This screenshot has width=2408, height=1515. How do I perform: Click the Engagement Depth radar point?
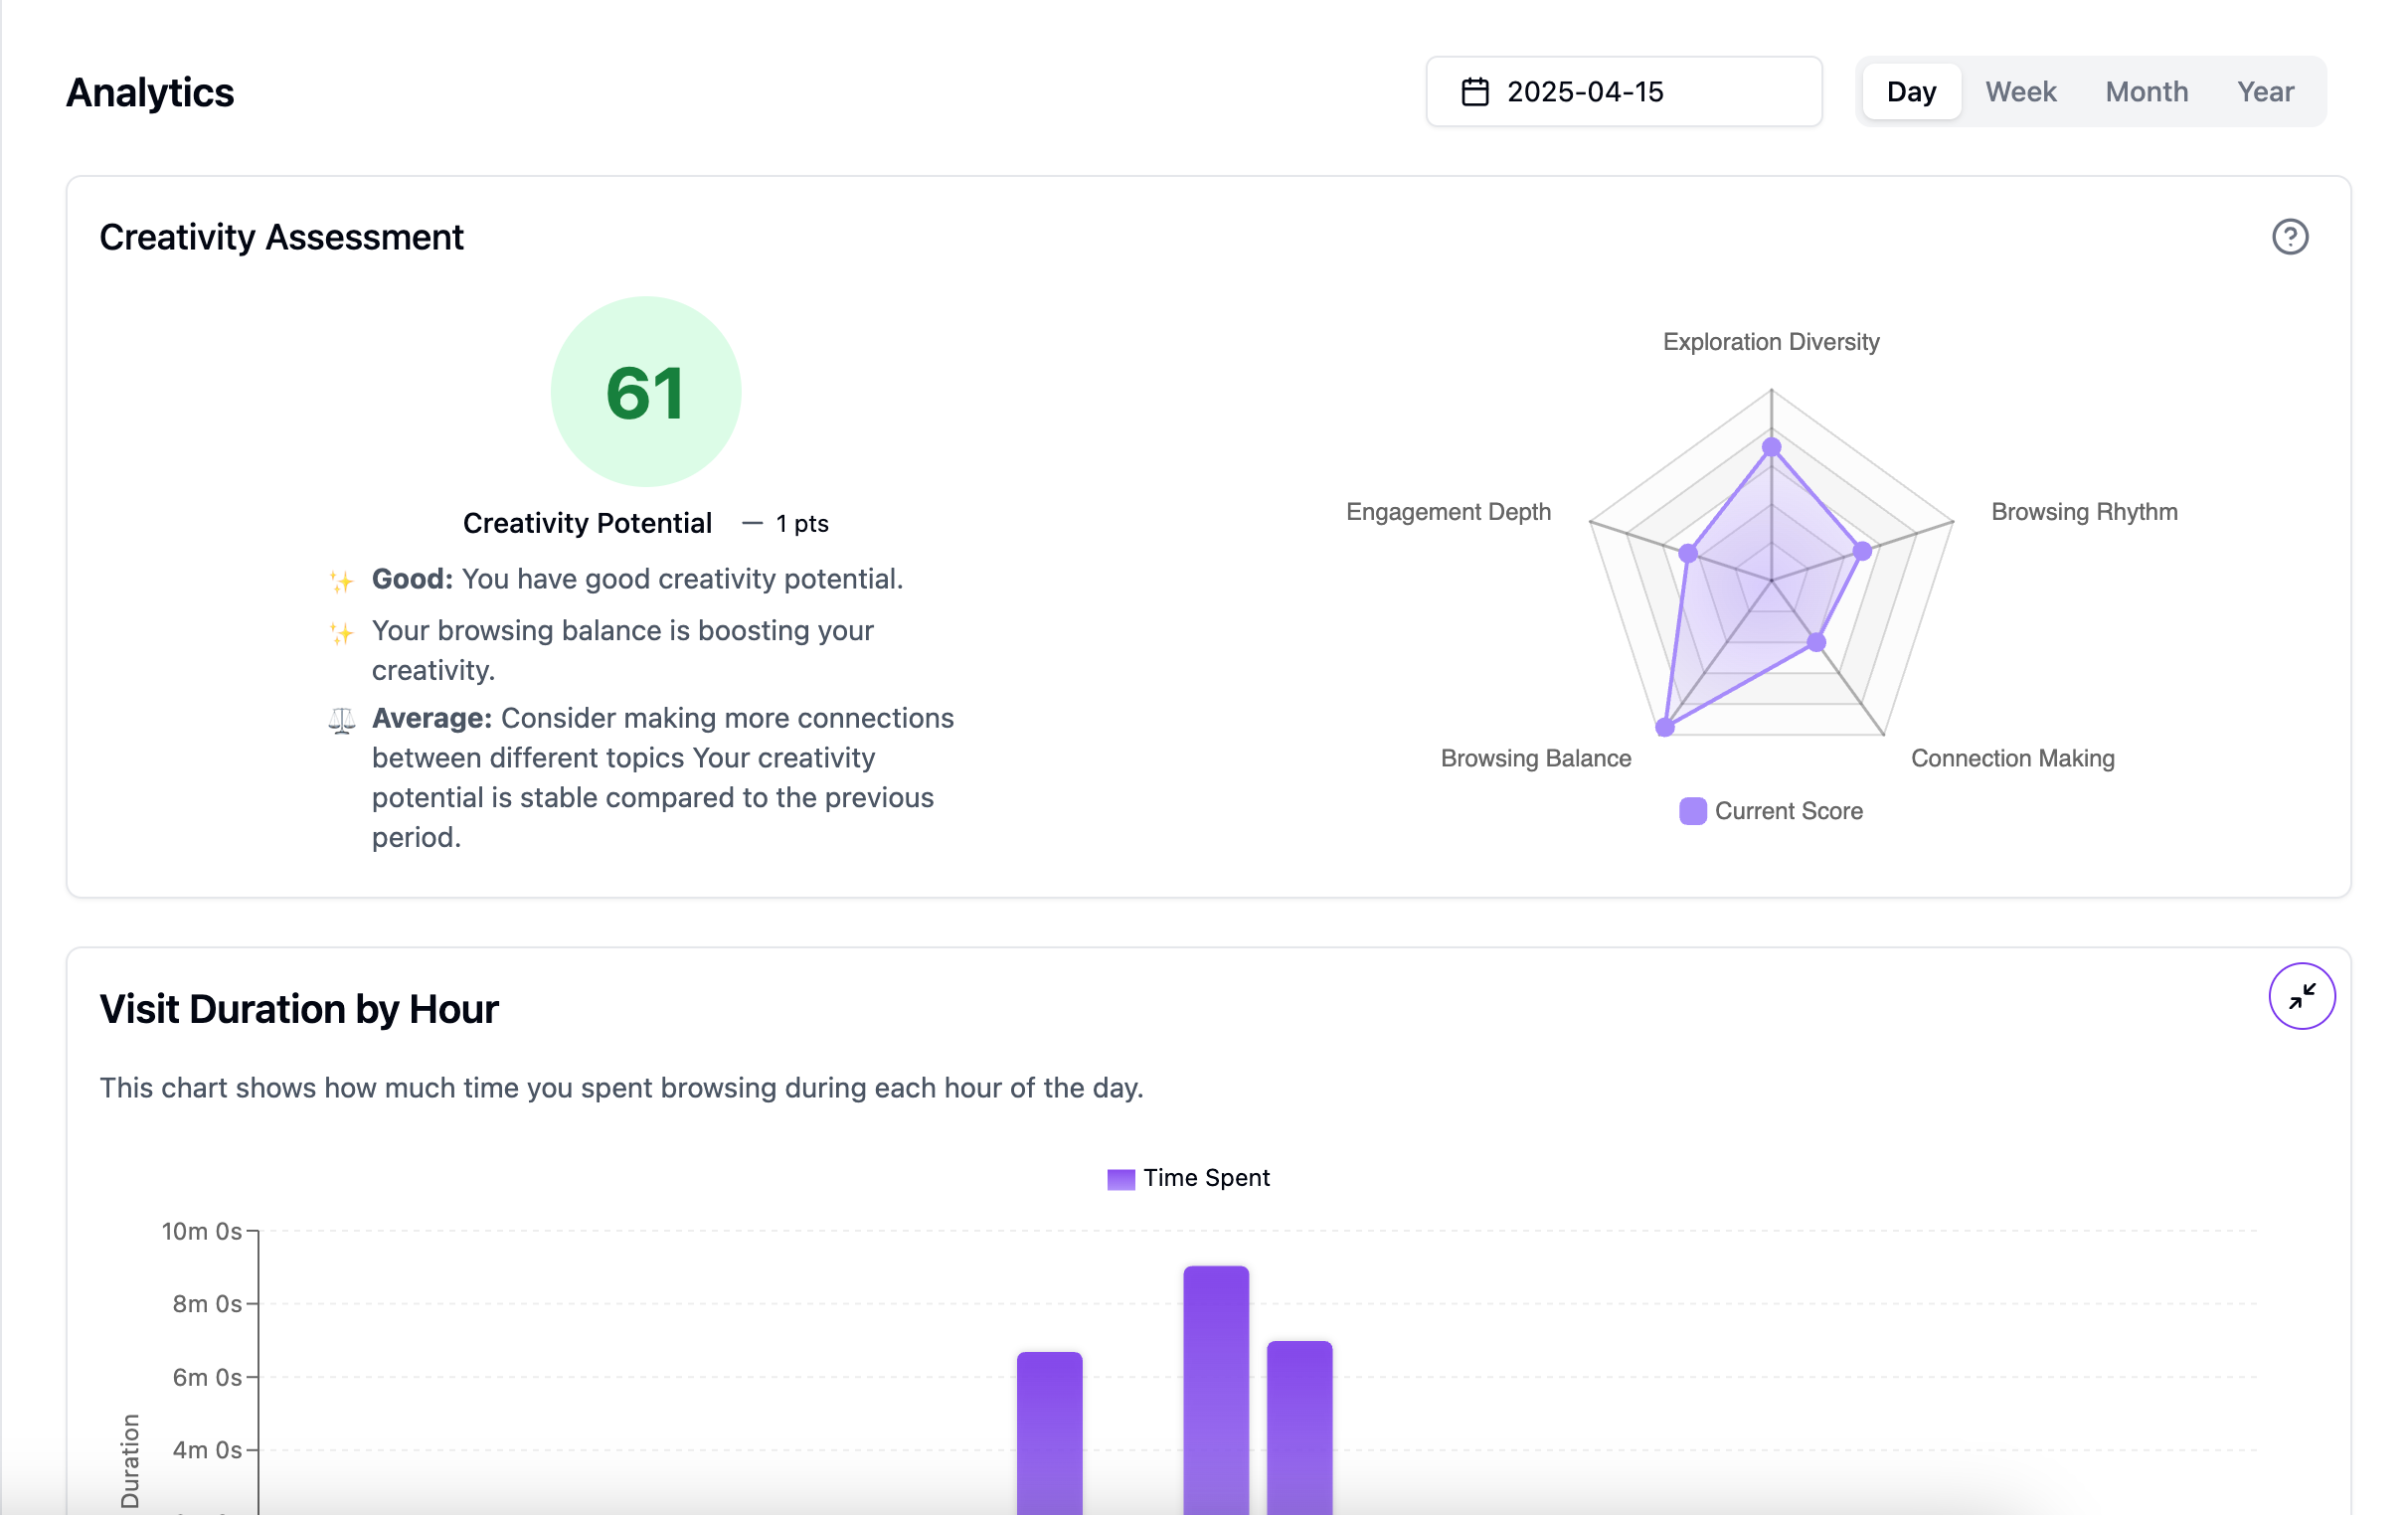pyautogui.click(x=1689, y=553)
